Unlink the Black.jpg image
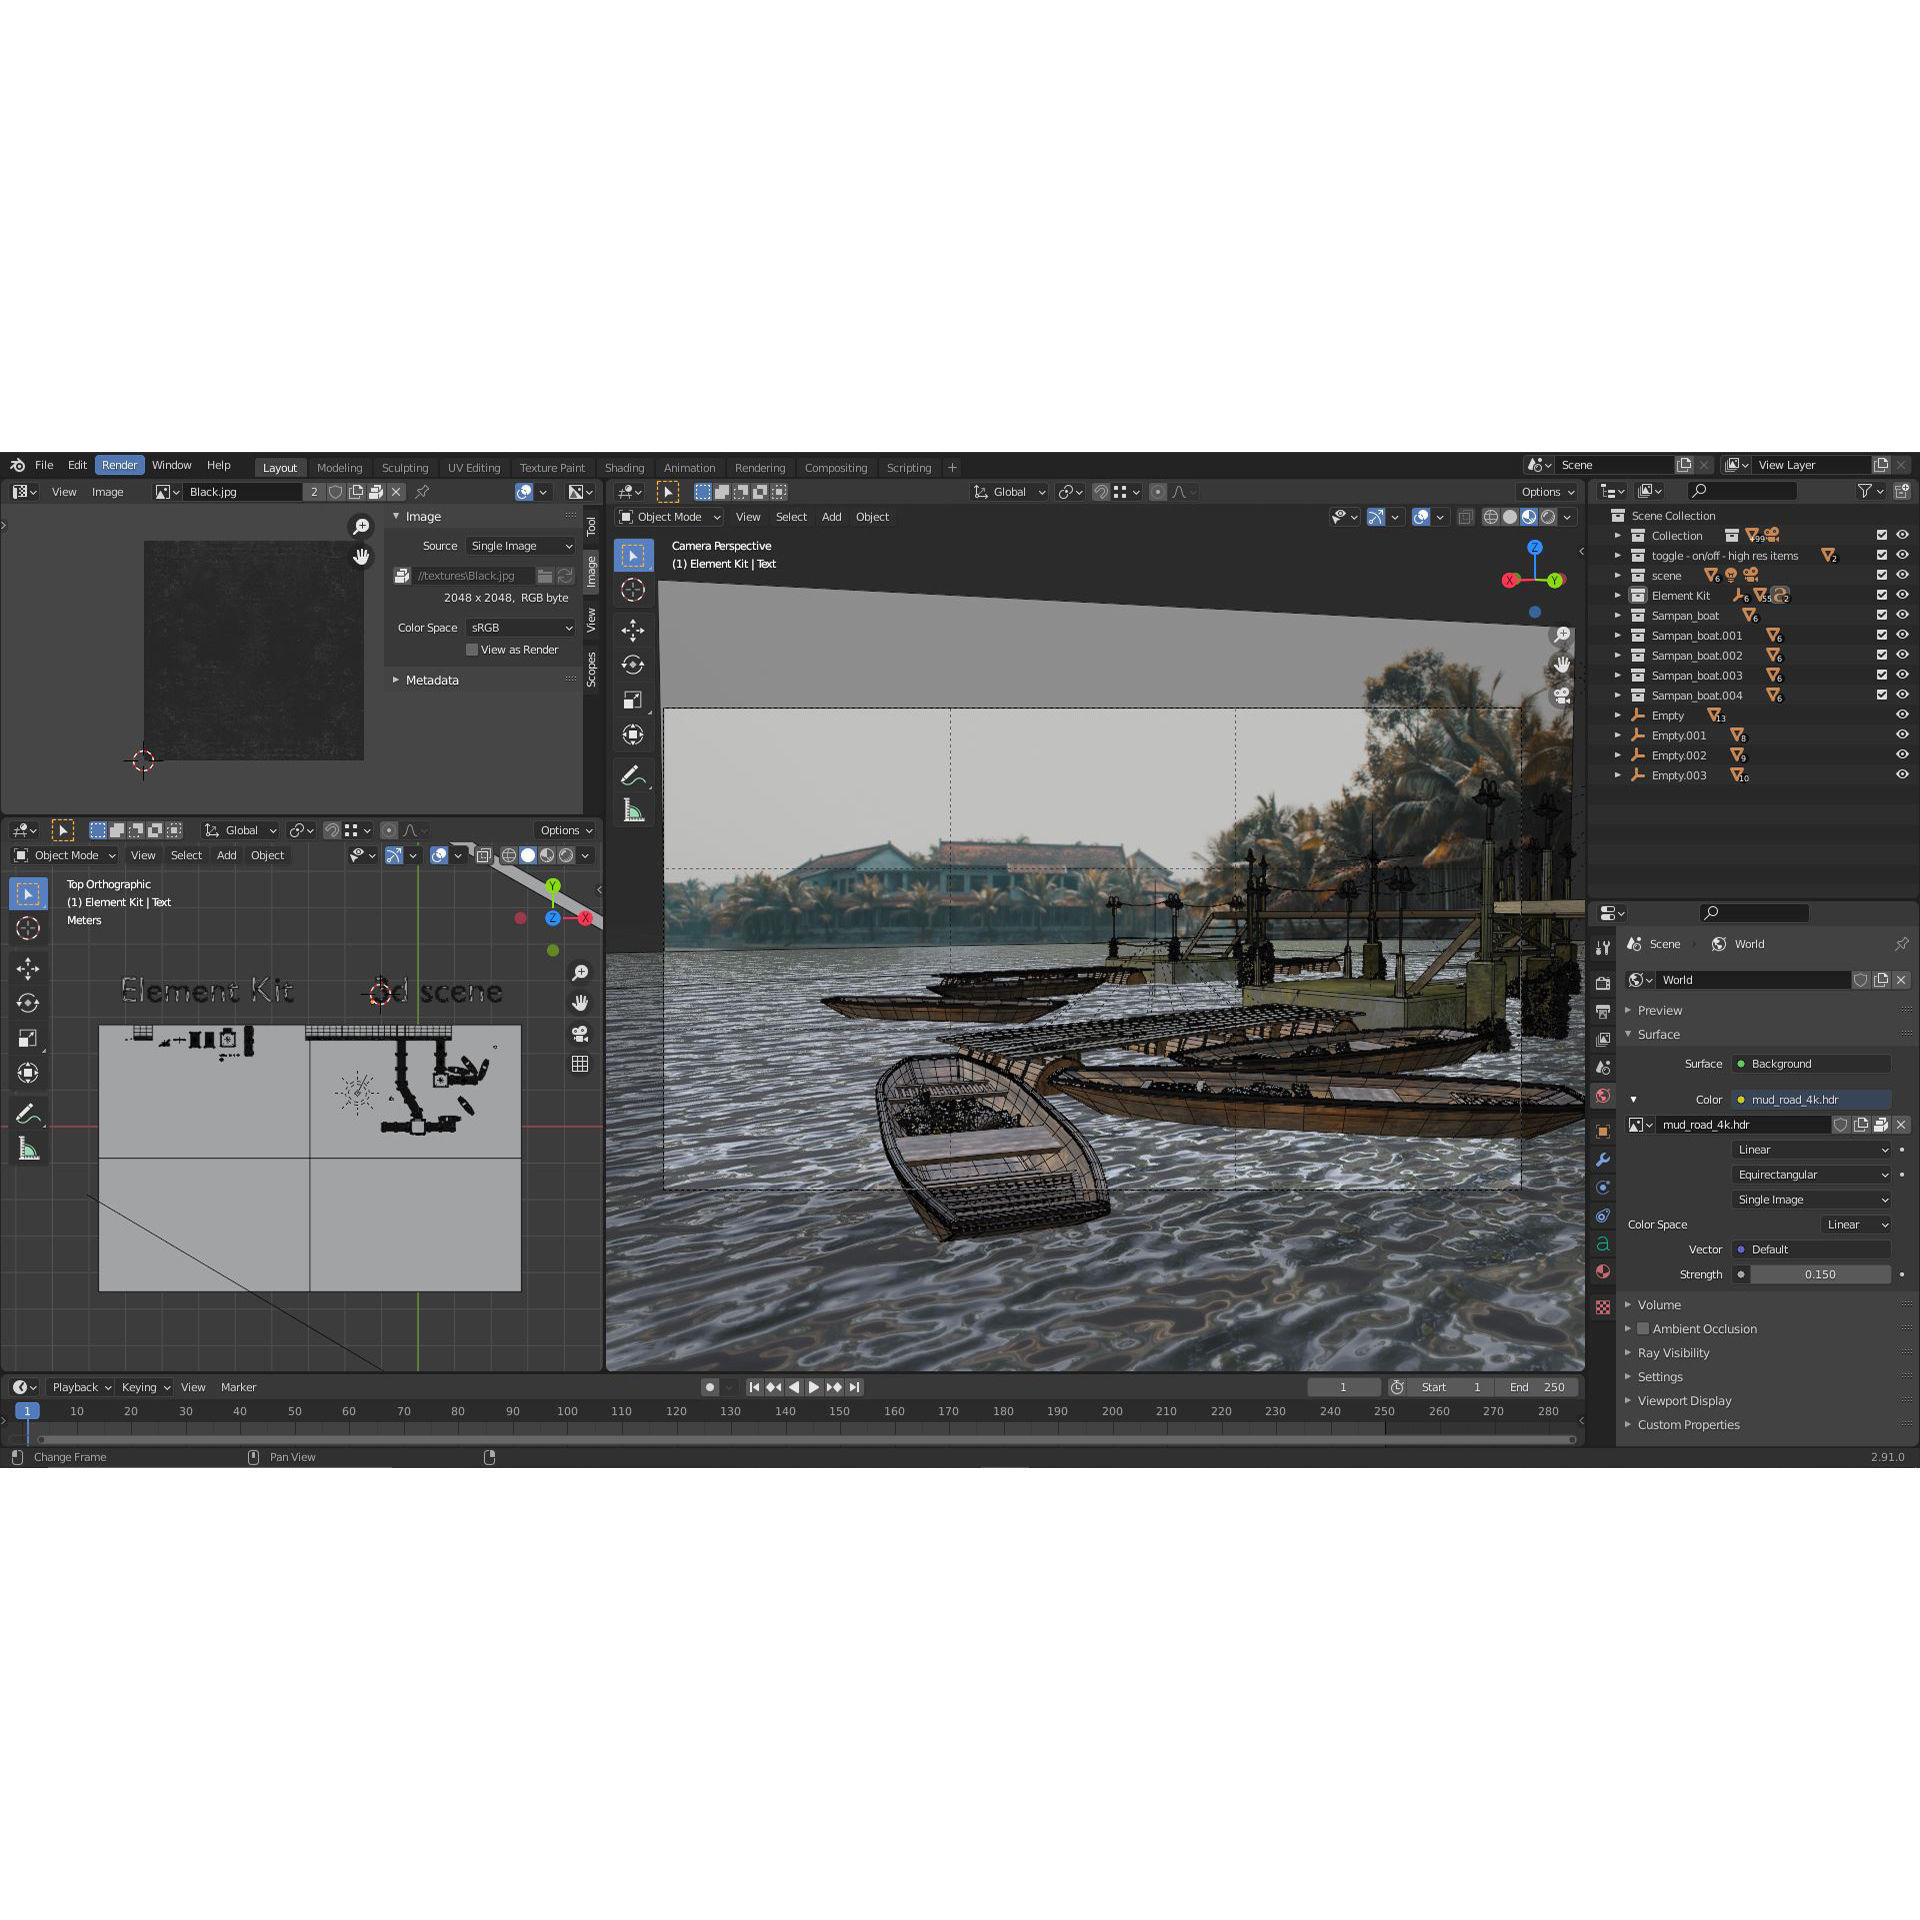The width and height of the screenshot is (1920, 1920). tap(396, 492)
